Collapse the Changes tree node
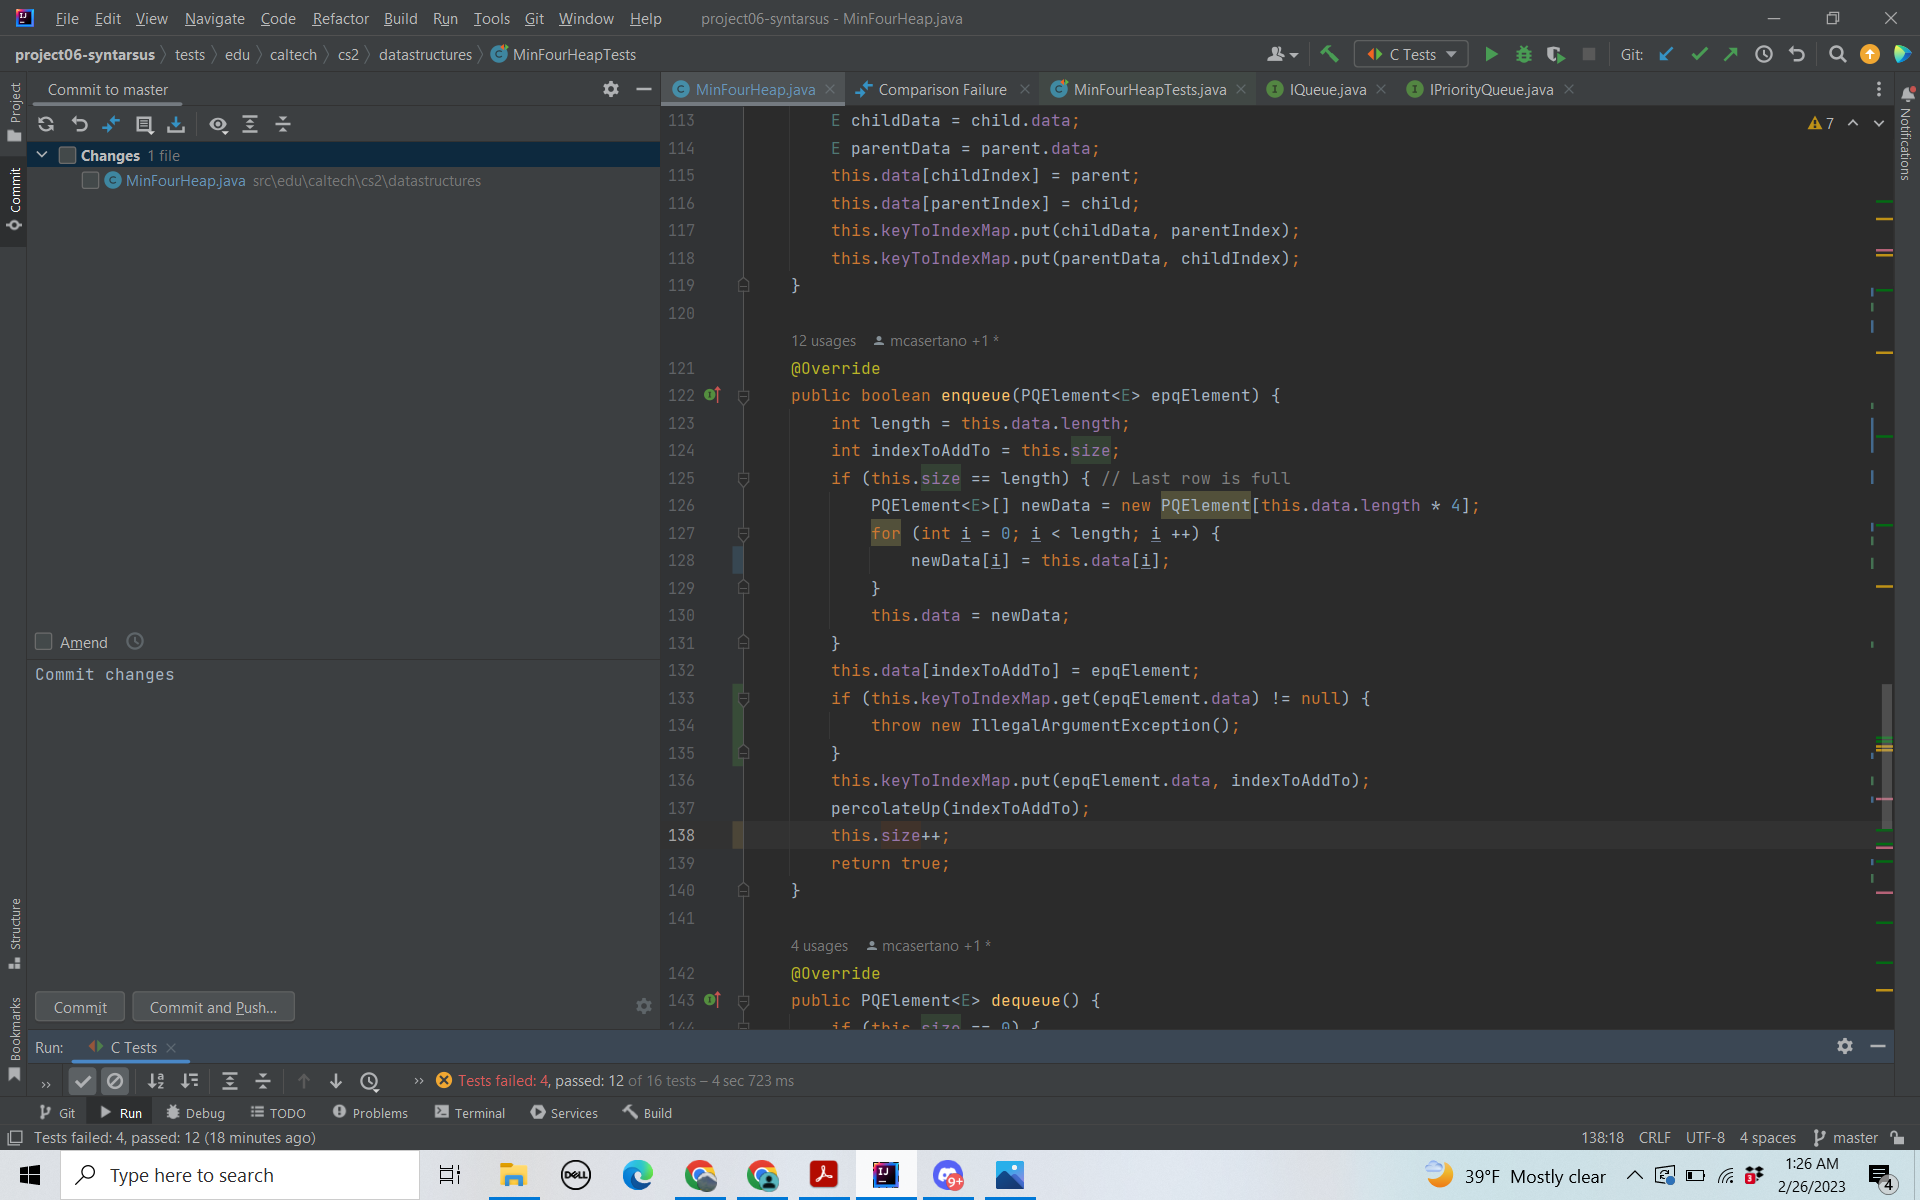Viewport: 1920px width, 1200px height. point(42,155)
